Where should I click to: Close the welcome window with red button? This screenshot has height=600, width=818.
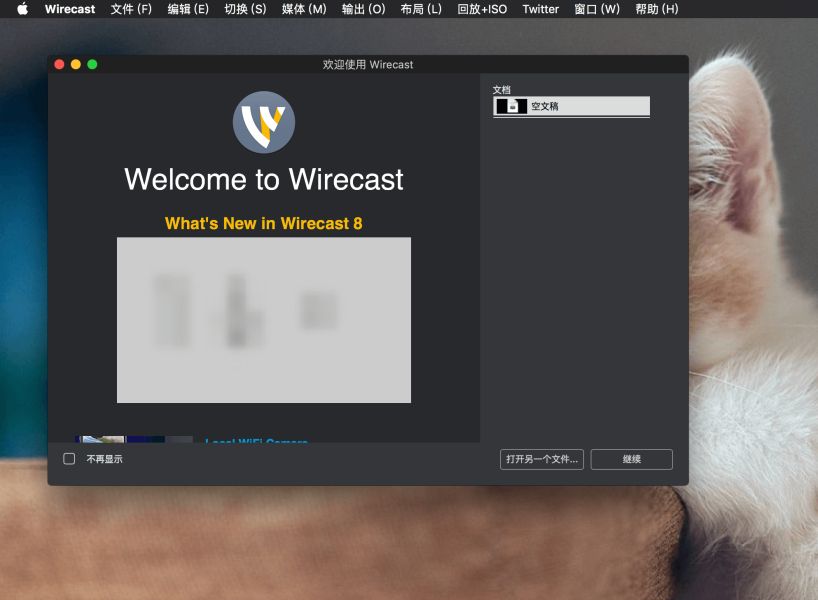point(59,64)
